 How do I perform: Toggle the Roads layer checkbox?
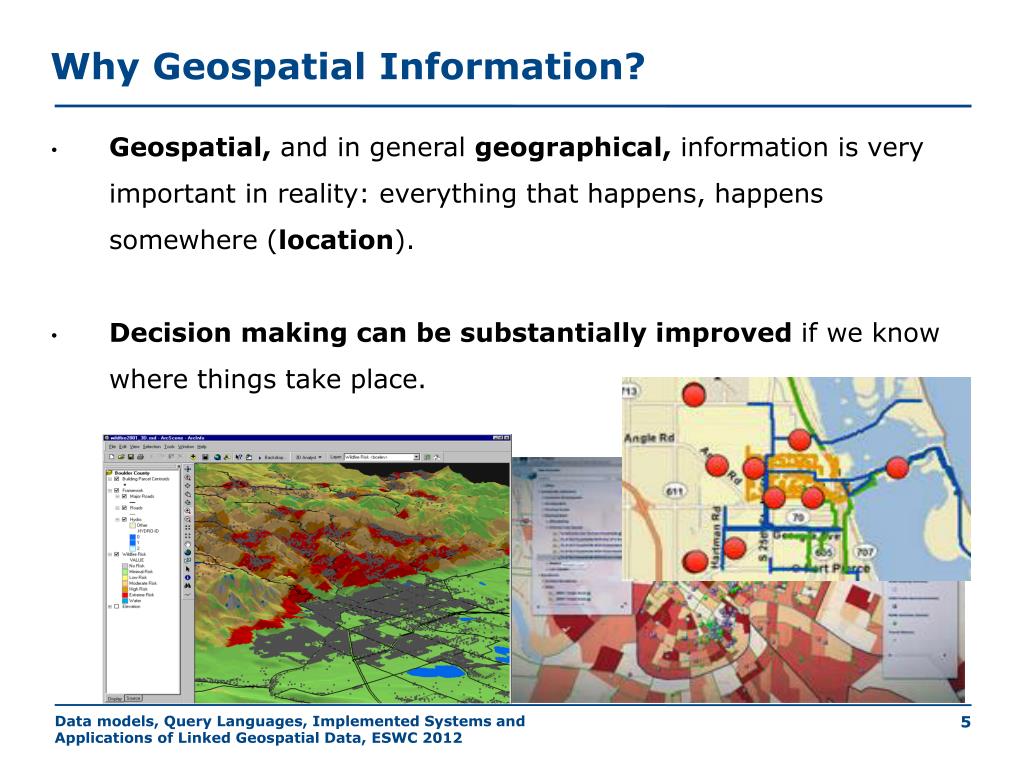pos(125,507)
